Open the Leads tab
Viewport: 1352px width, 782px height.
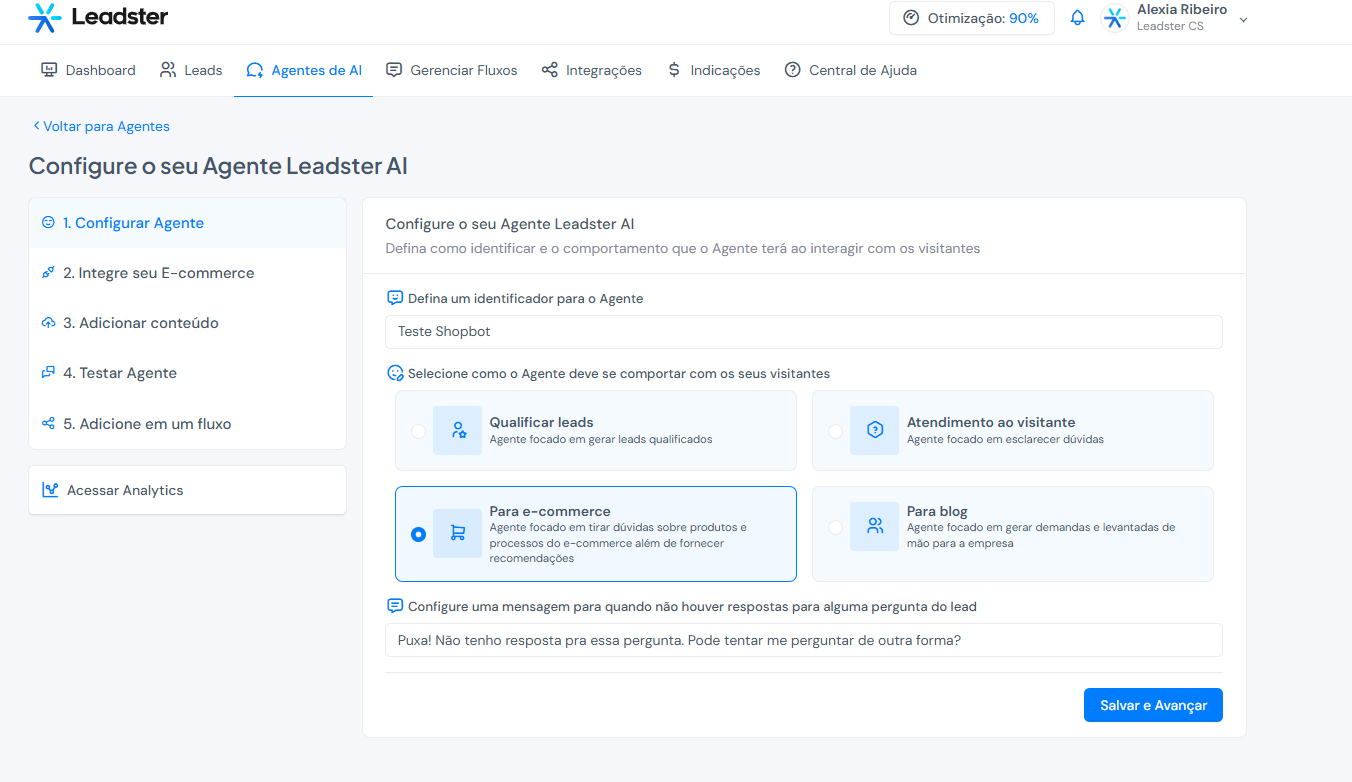(x=191, y=70)
